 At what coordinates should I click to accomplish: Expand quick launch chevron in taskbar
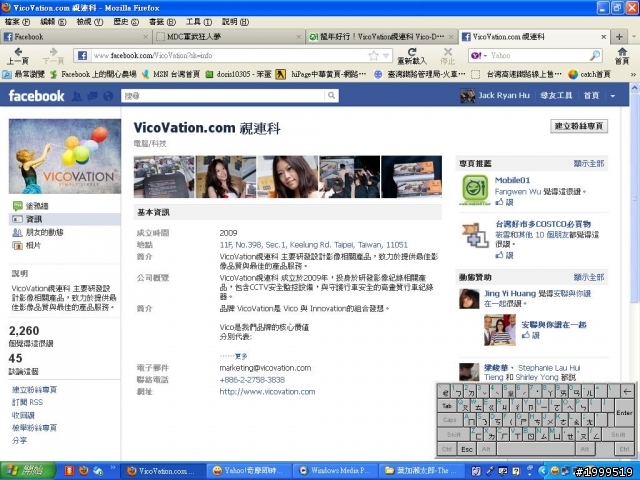(x=112, y=467)
